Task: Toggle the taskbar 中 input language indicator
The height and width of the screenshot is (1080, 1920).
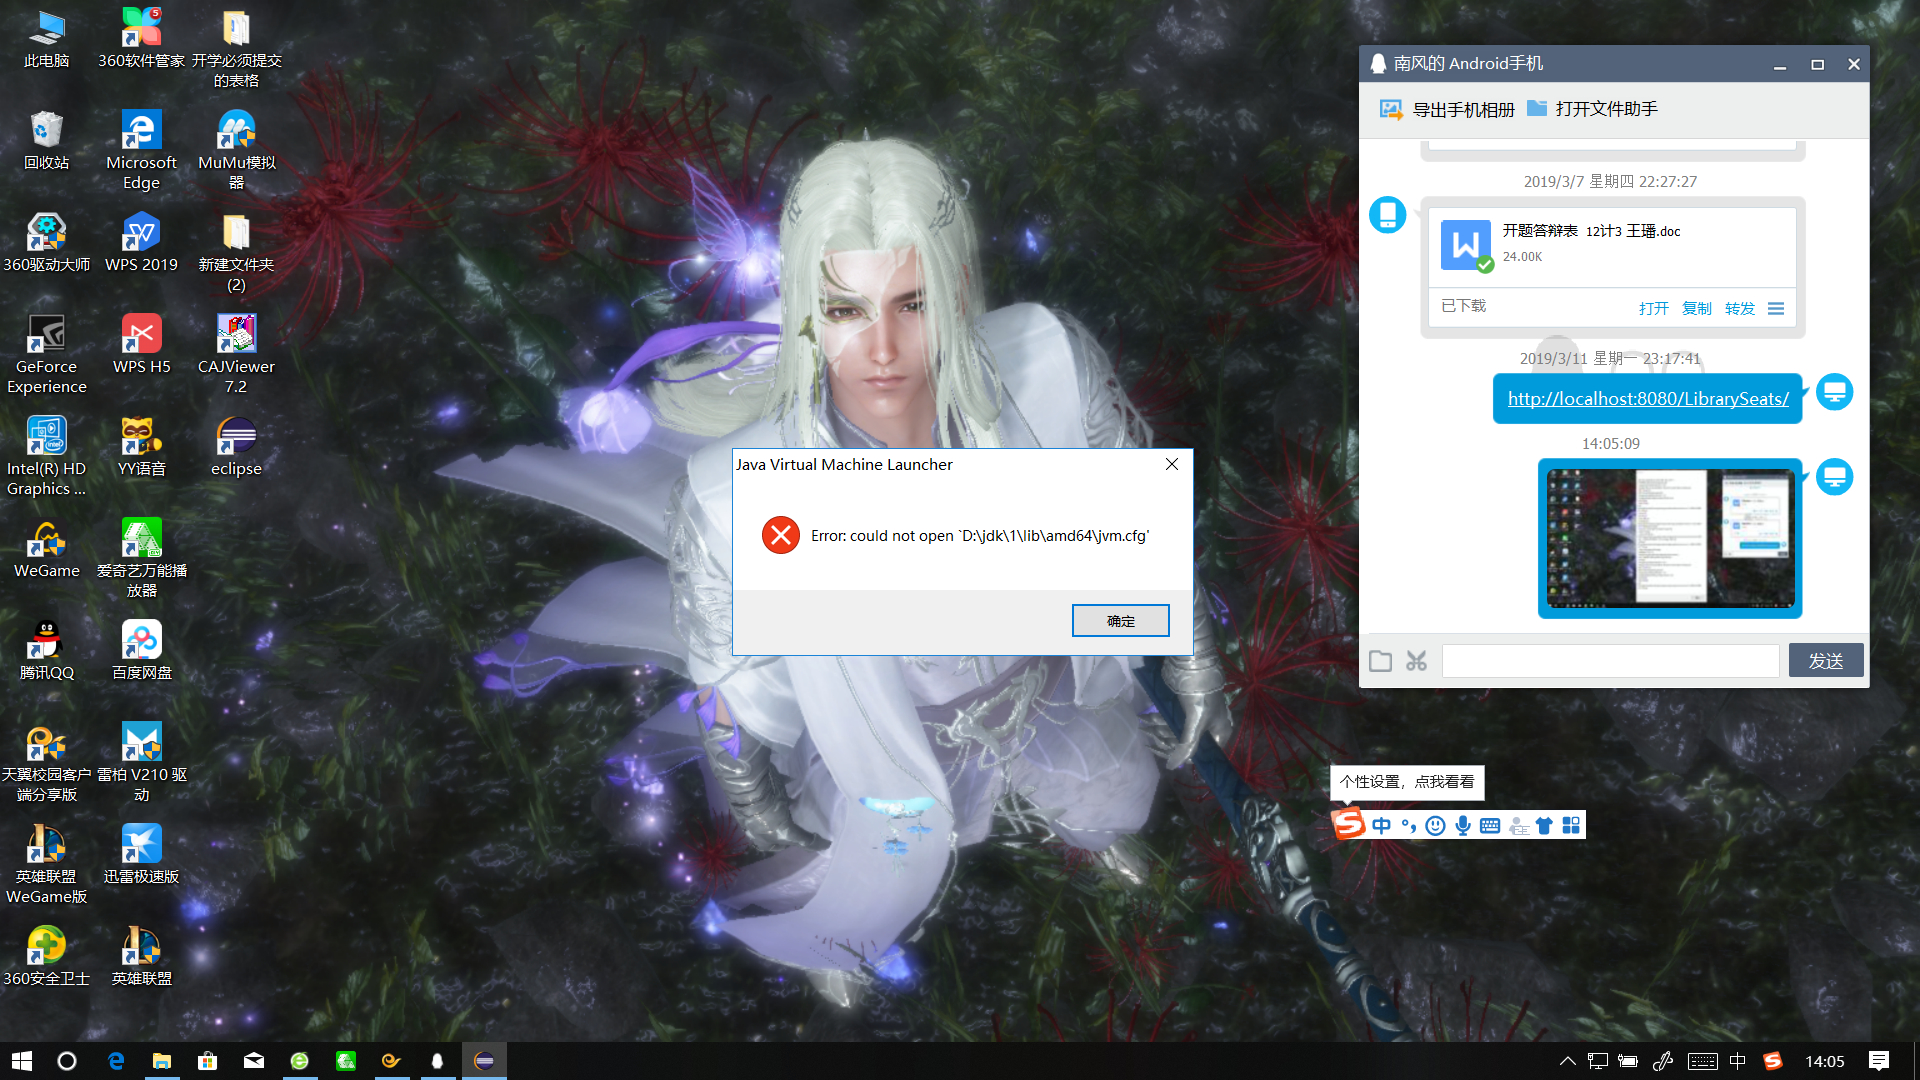Action: click(1738, 1061)
